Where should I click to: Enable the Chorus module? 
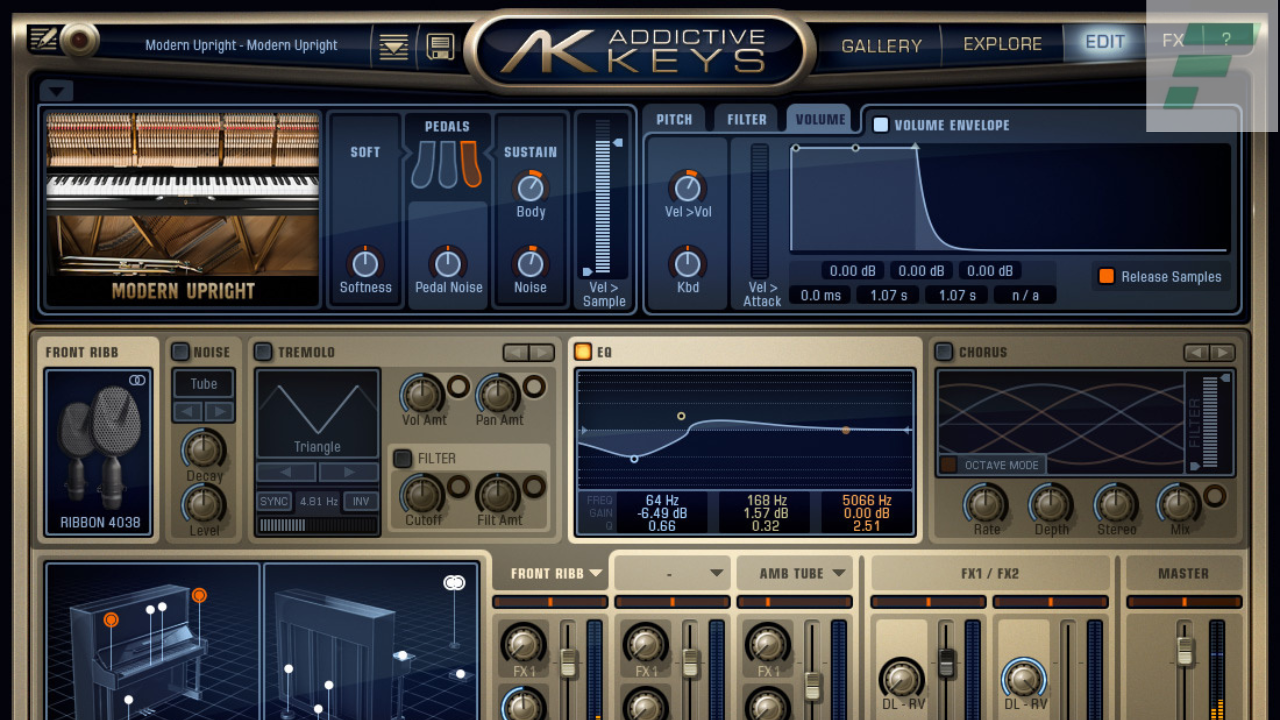pos(943,351)
